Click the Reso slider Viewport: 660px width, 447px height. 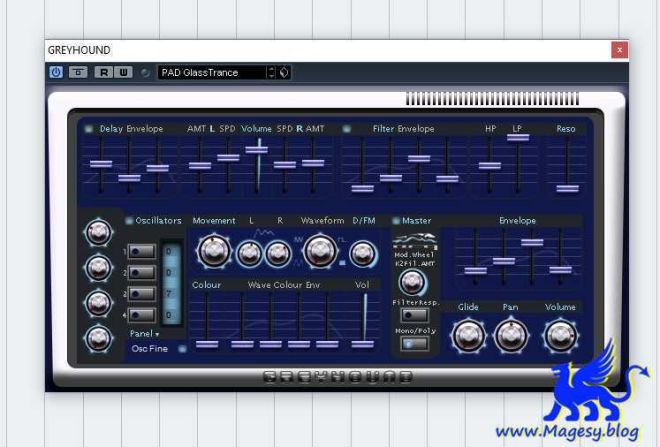pos(567,189)
